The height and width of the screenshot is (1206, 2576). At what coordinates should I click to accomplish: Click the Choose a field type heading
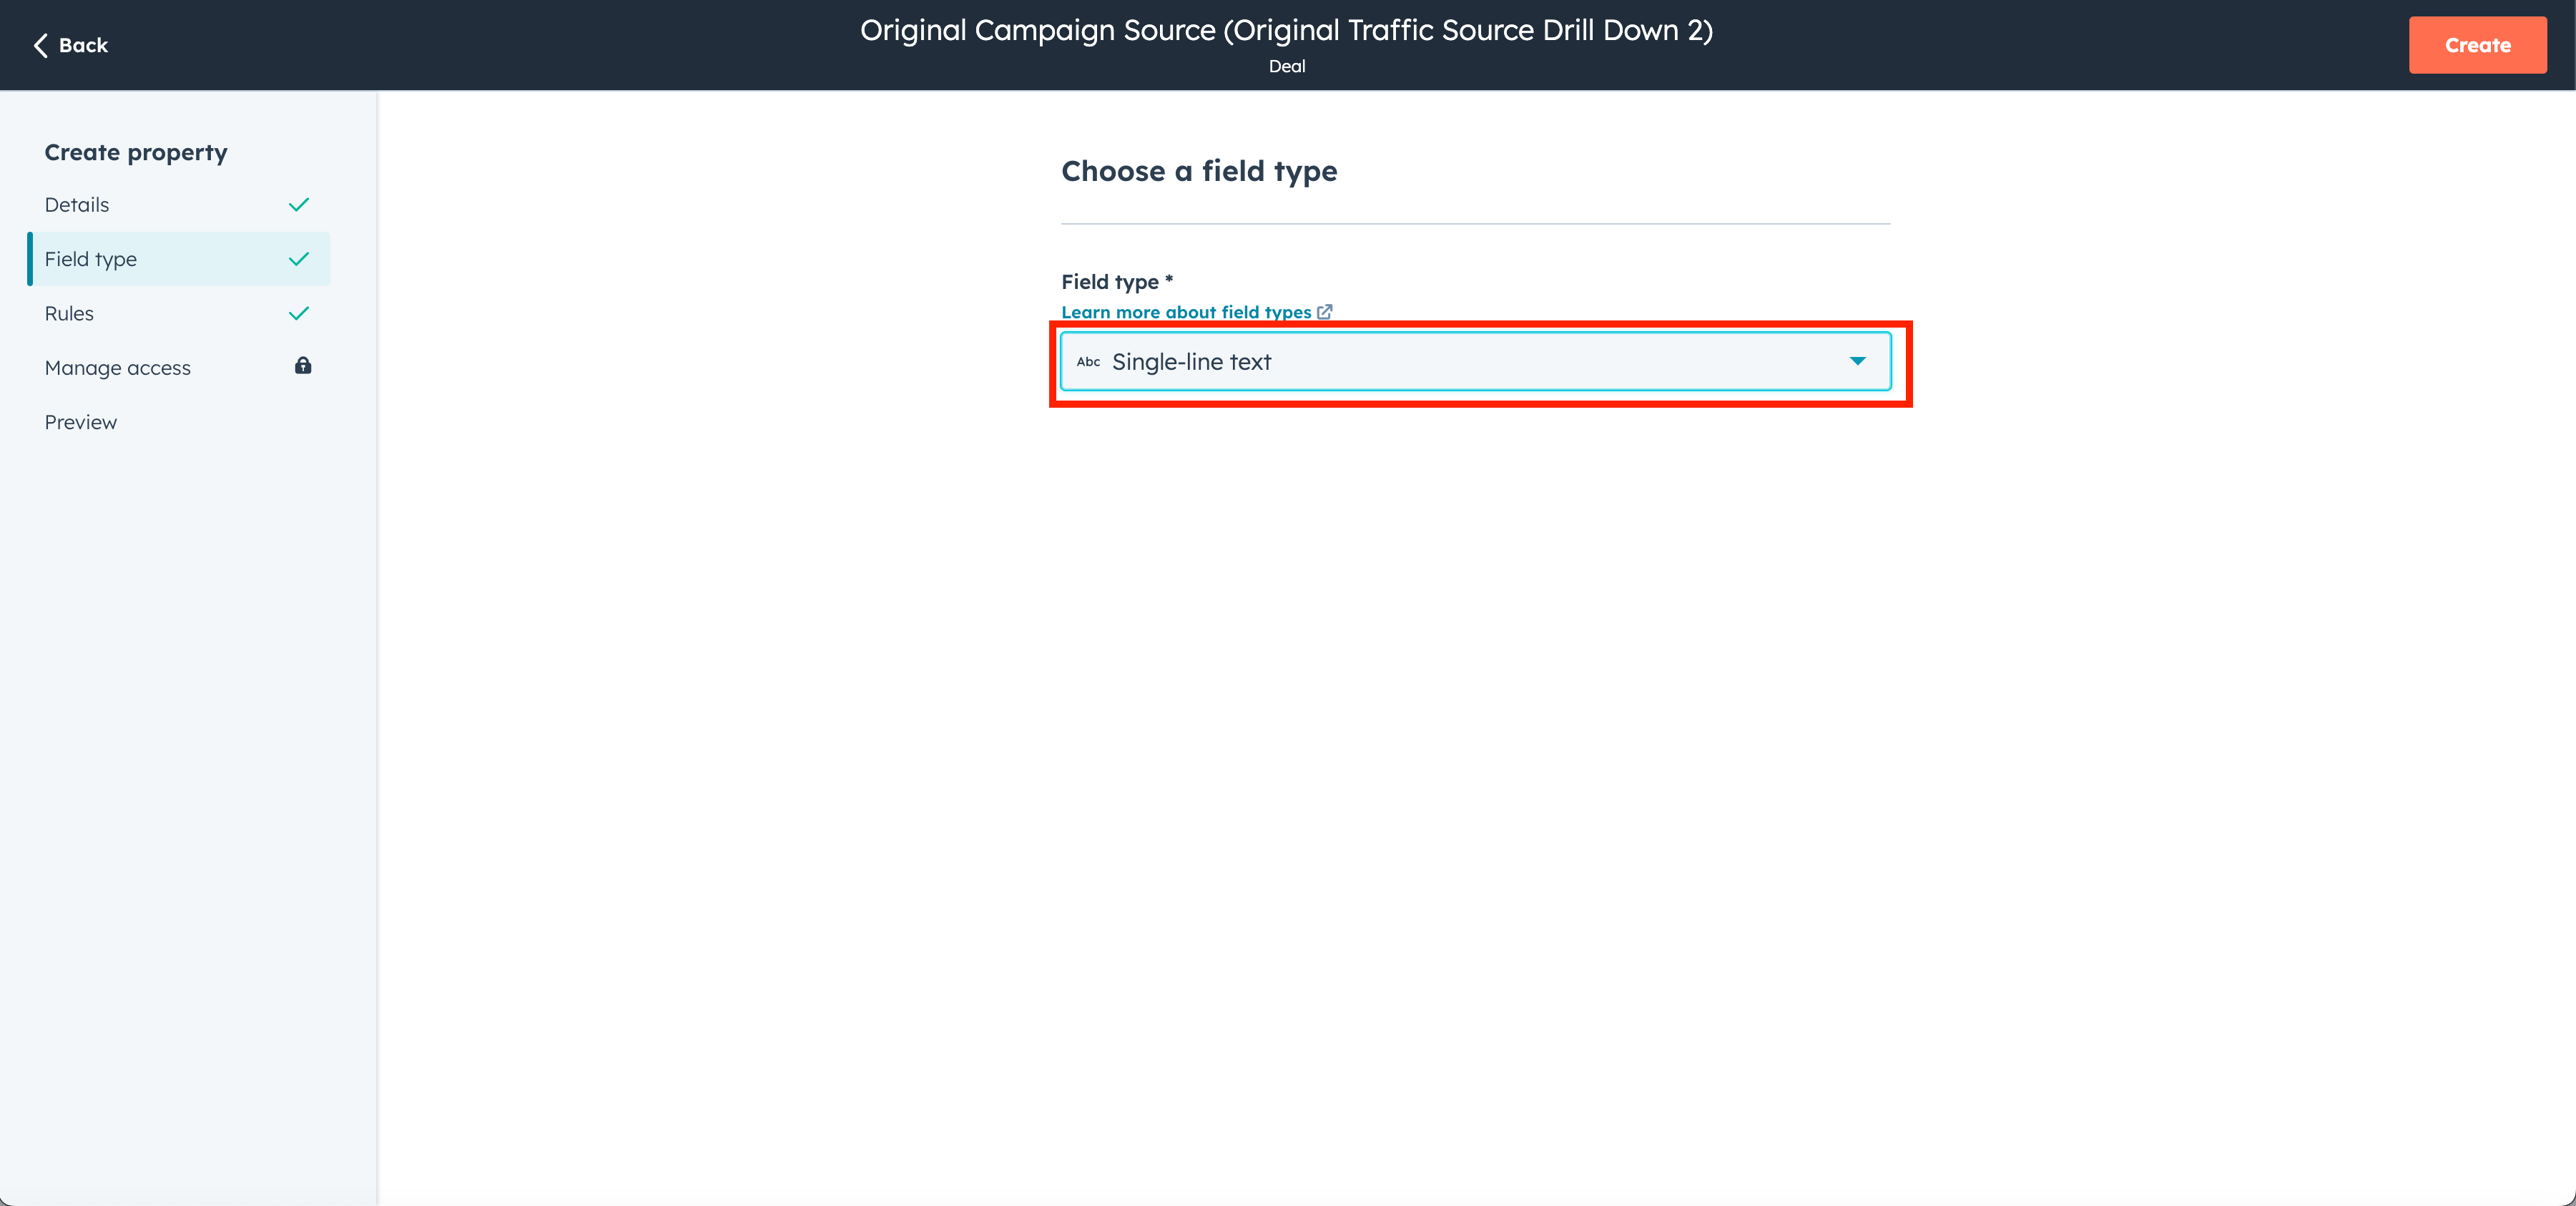1199,171
